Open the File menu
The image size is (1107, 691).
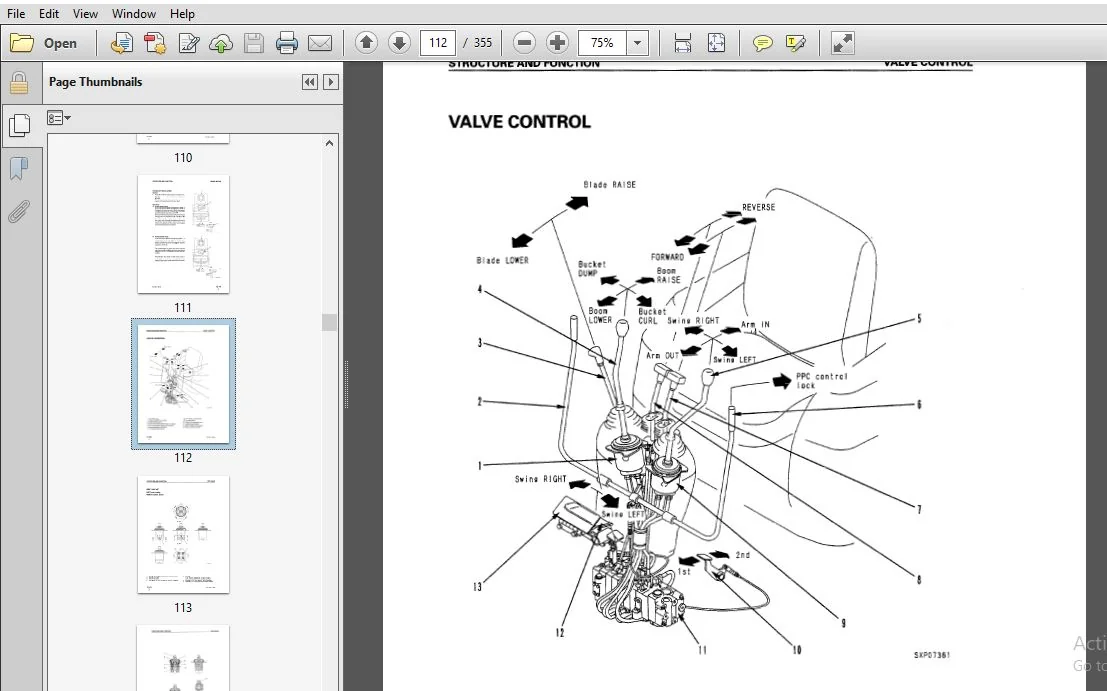click(x=16, y=13)
